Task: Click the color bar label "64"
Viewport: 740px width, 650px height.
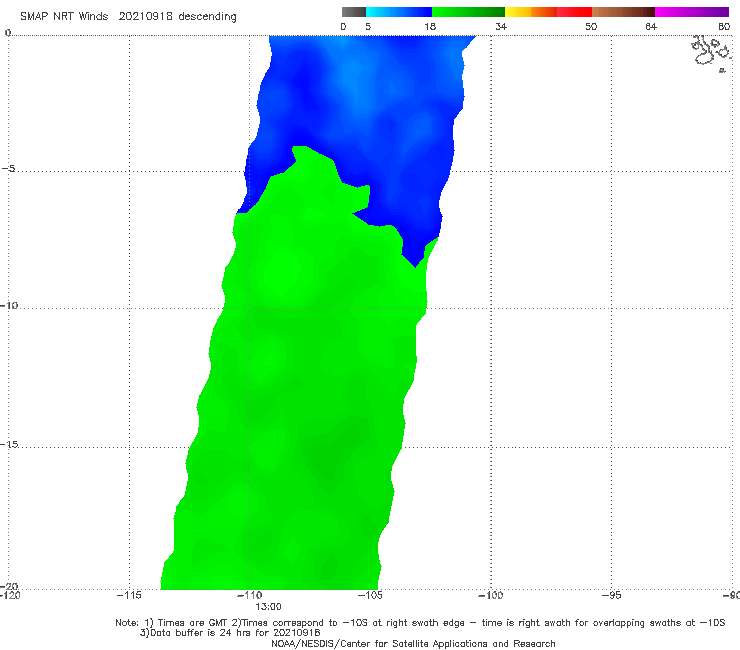Action: 651,27
